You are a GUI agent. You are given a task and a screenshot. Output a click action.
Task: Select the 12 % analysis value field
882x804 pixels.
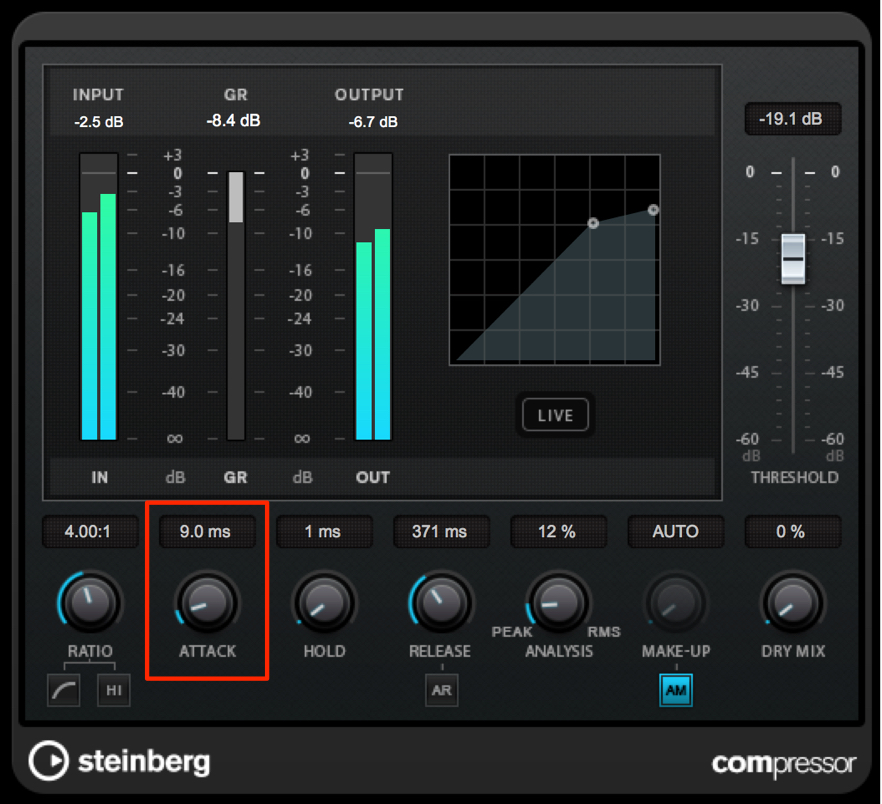pos(558,532)
